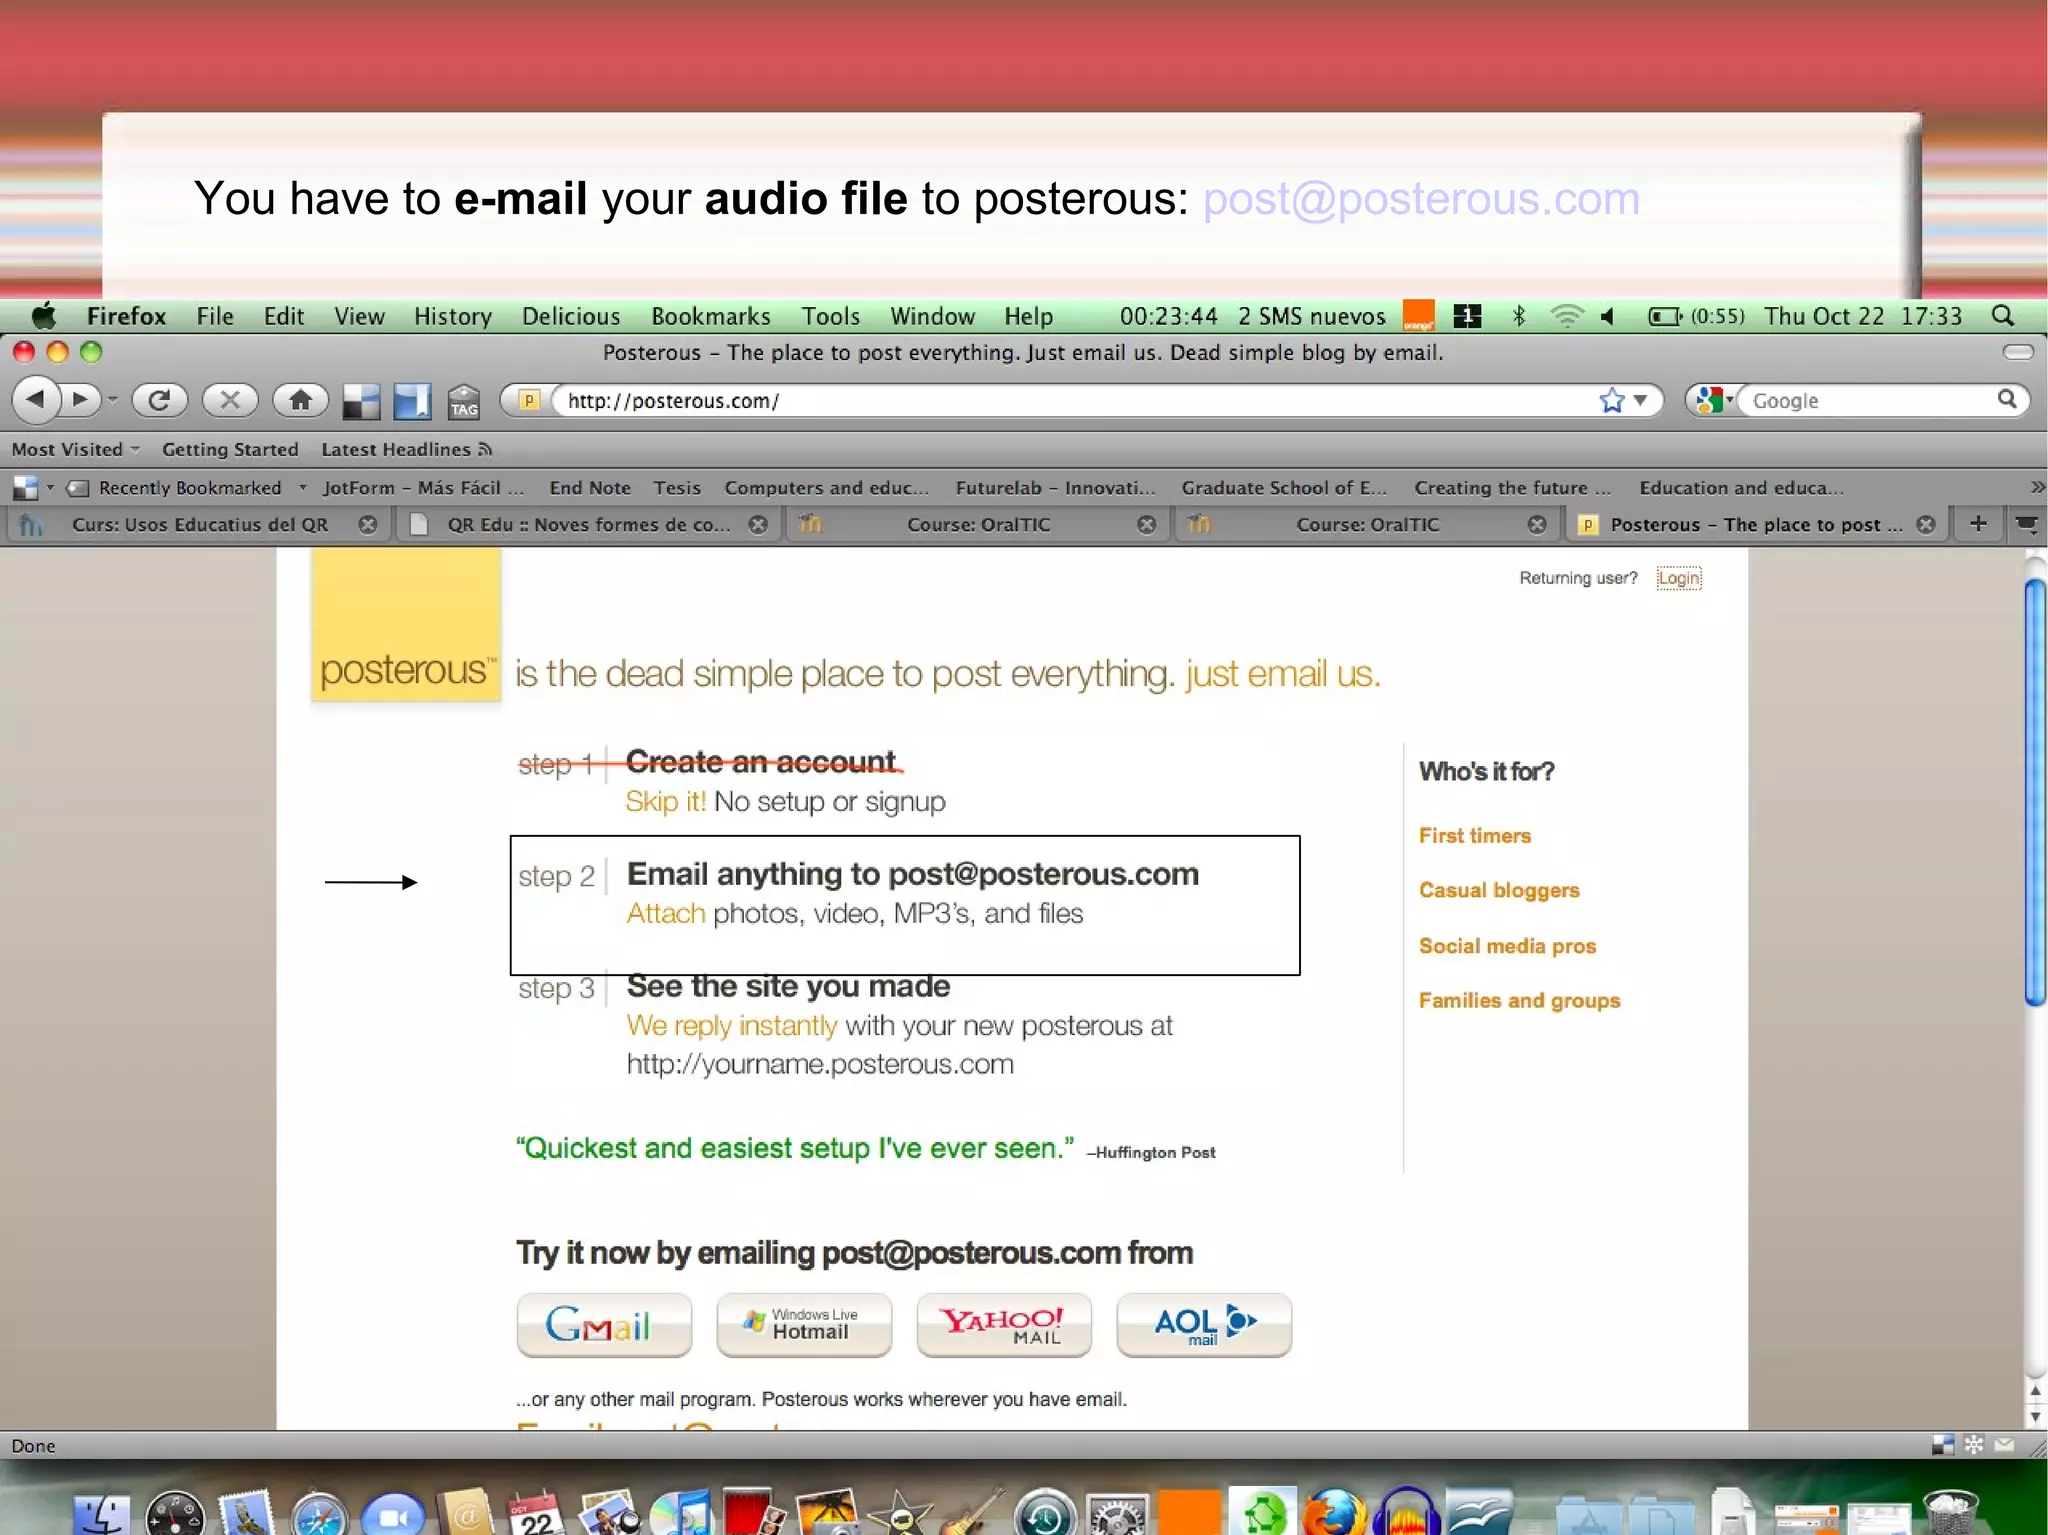2048x1535 pixels.
Task: Click the Delicious bookmarks checkerboard icon
Action: [x=361, y=402]
